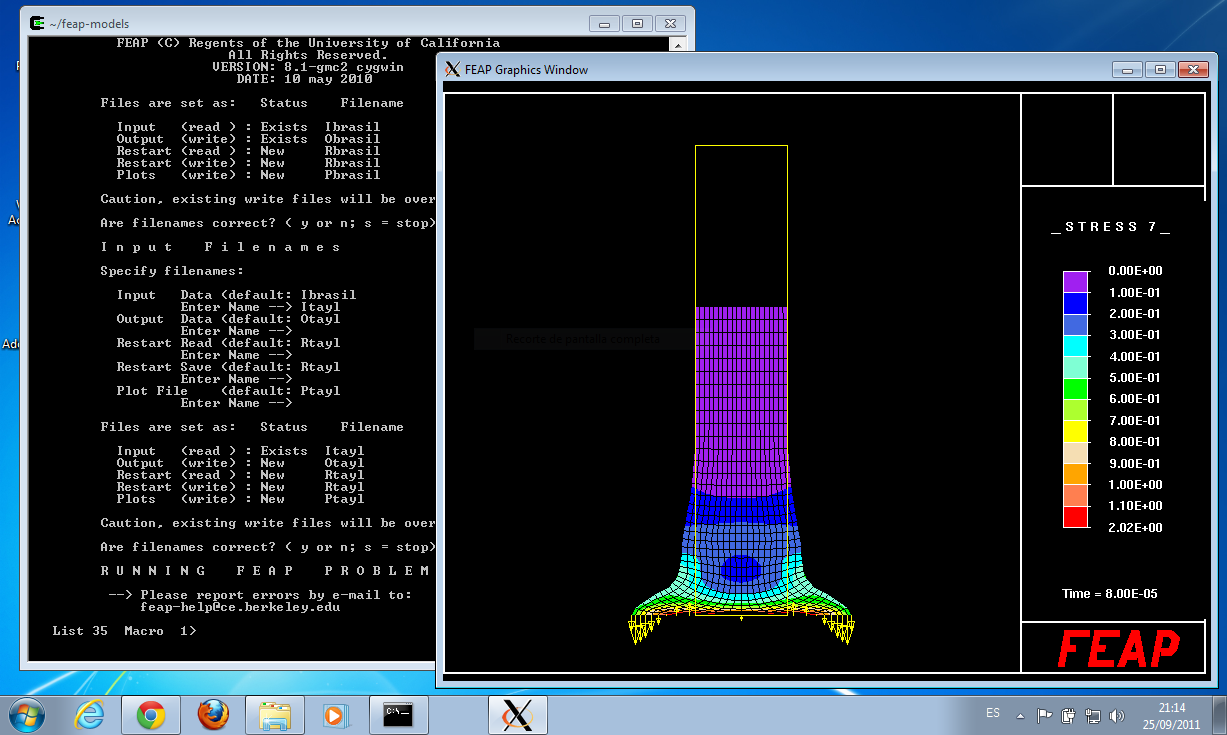The width and height of the screenshot is (1227, 735).
Task: Open Google Chrome from the taskbar
Action: click(151, 714)
